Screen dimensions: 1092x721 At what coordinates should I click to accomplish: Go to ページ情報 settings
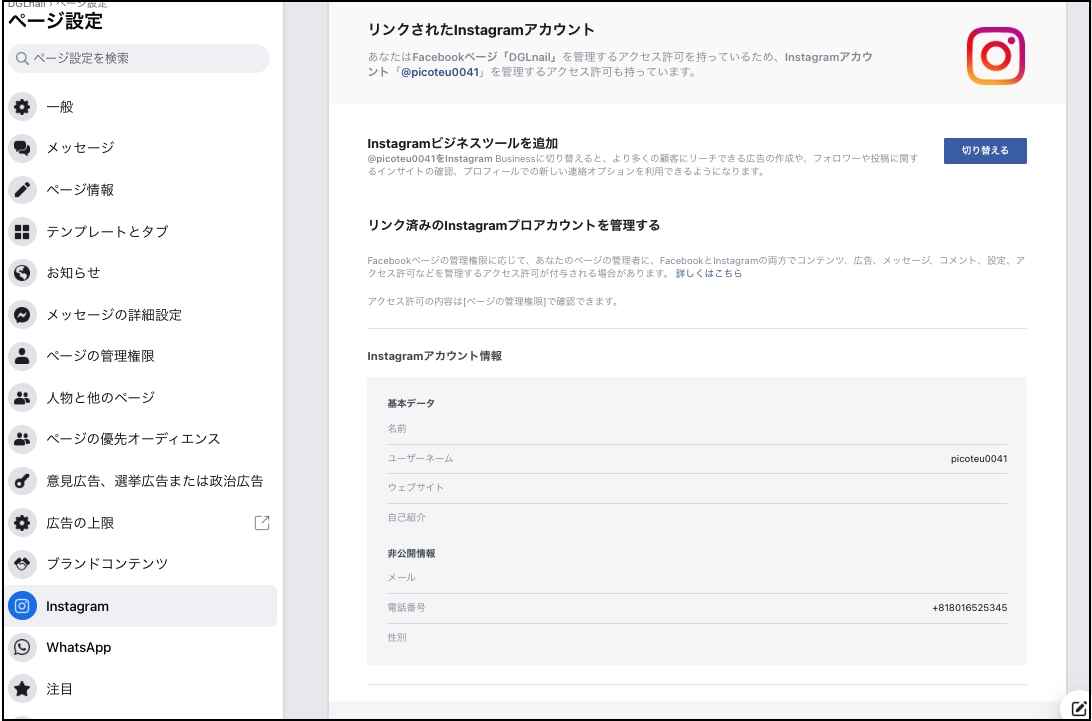(x=141, y=189)
